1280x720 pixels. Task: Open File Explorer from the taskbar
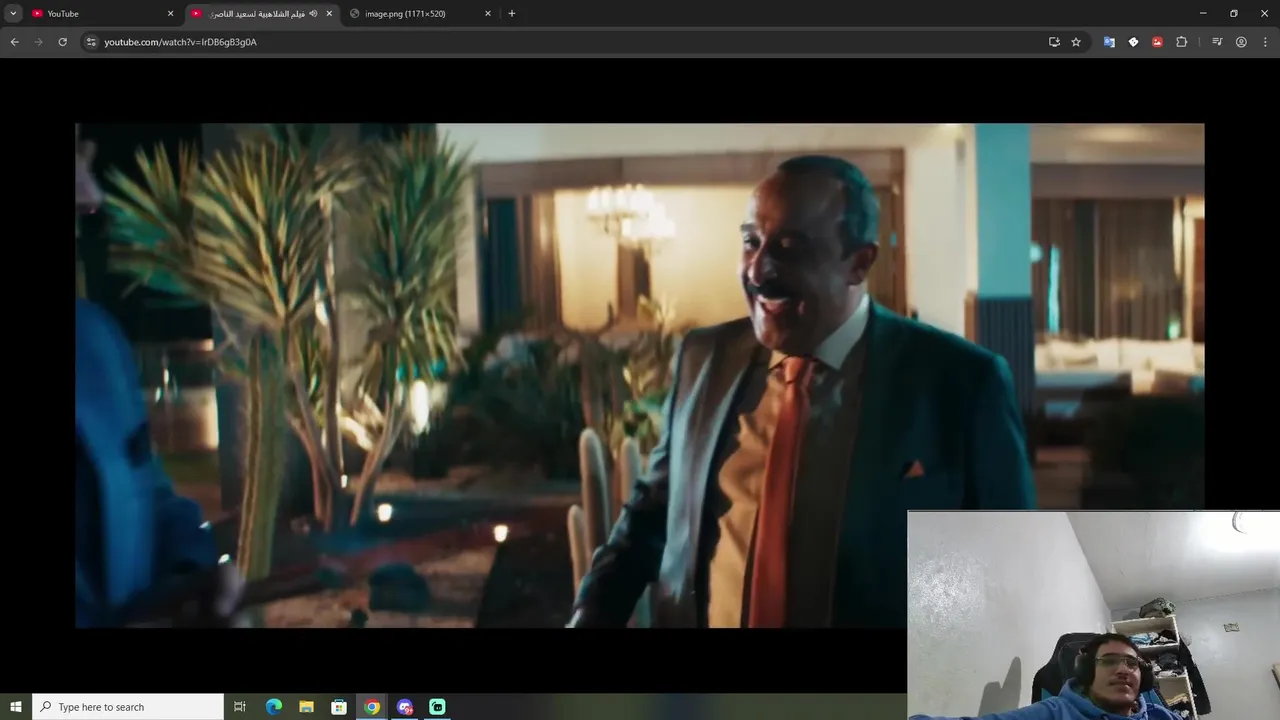(307, 707)
